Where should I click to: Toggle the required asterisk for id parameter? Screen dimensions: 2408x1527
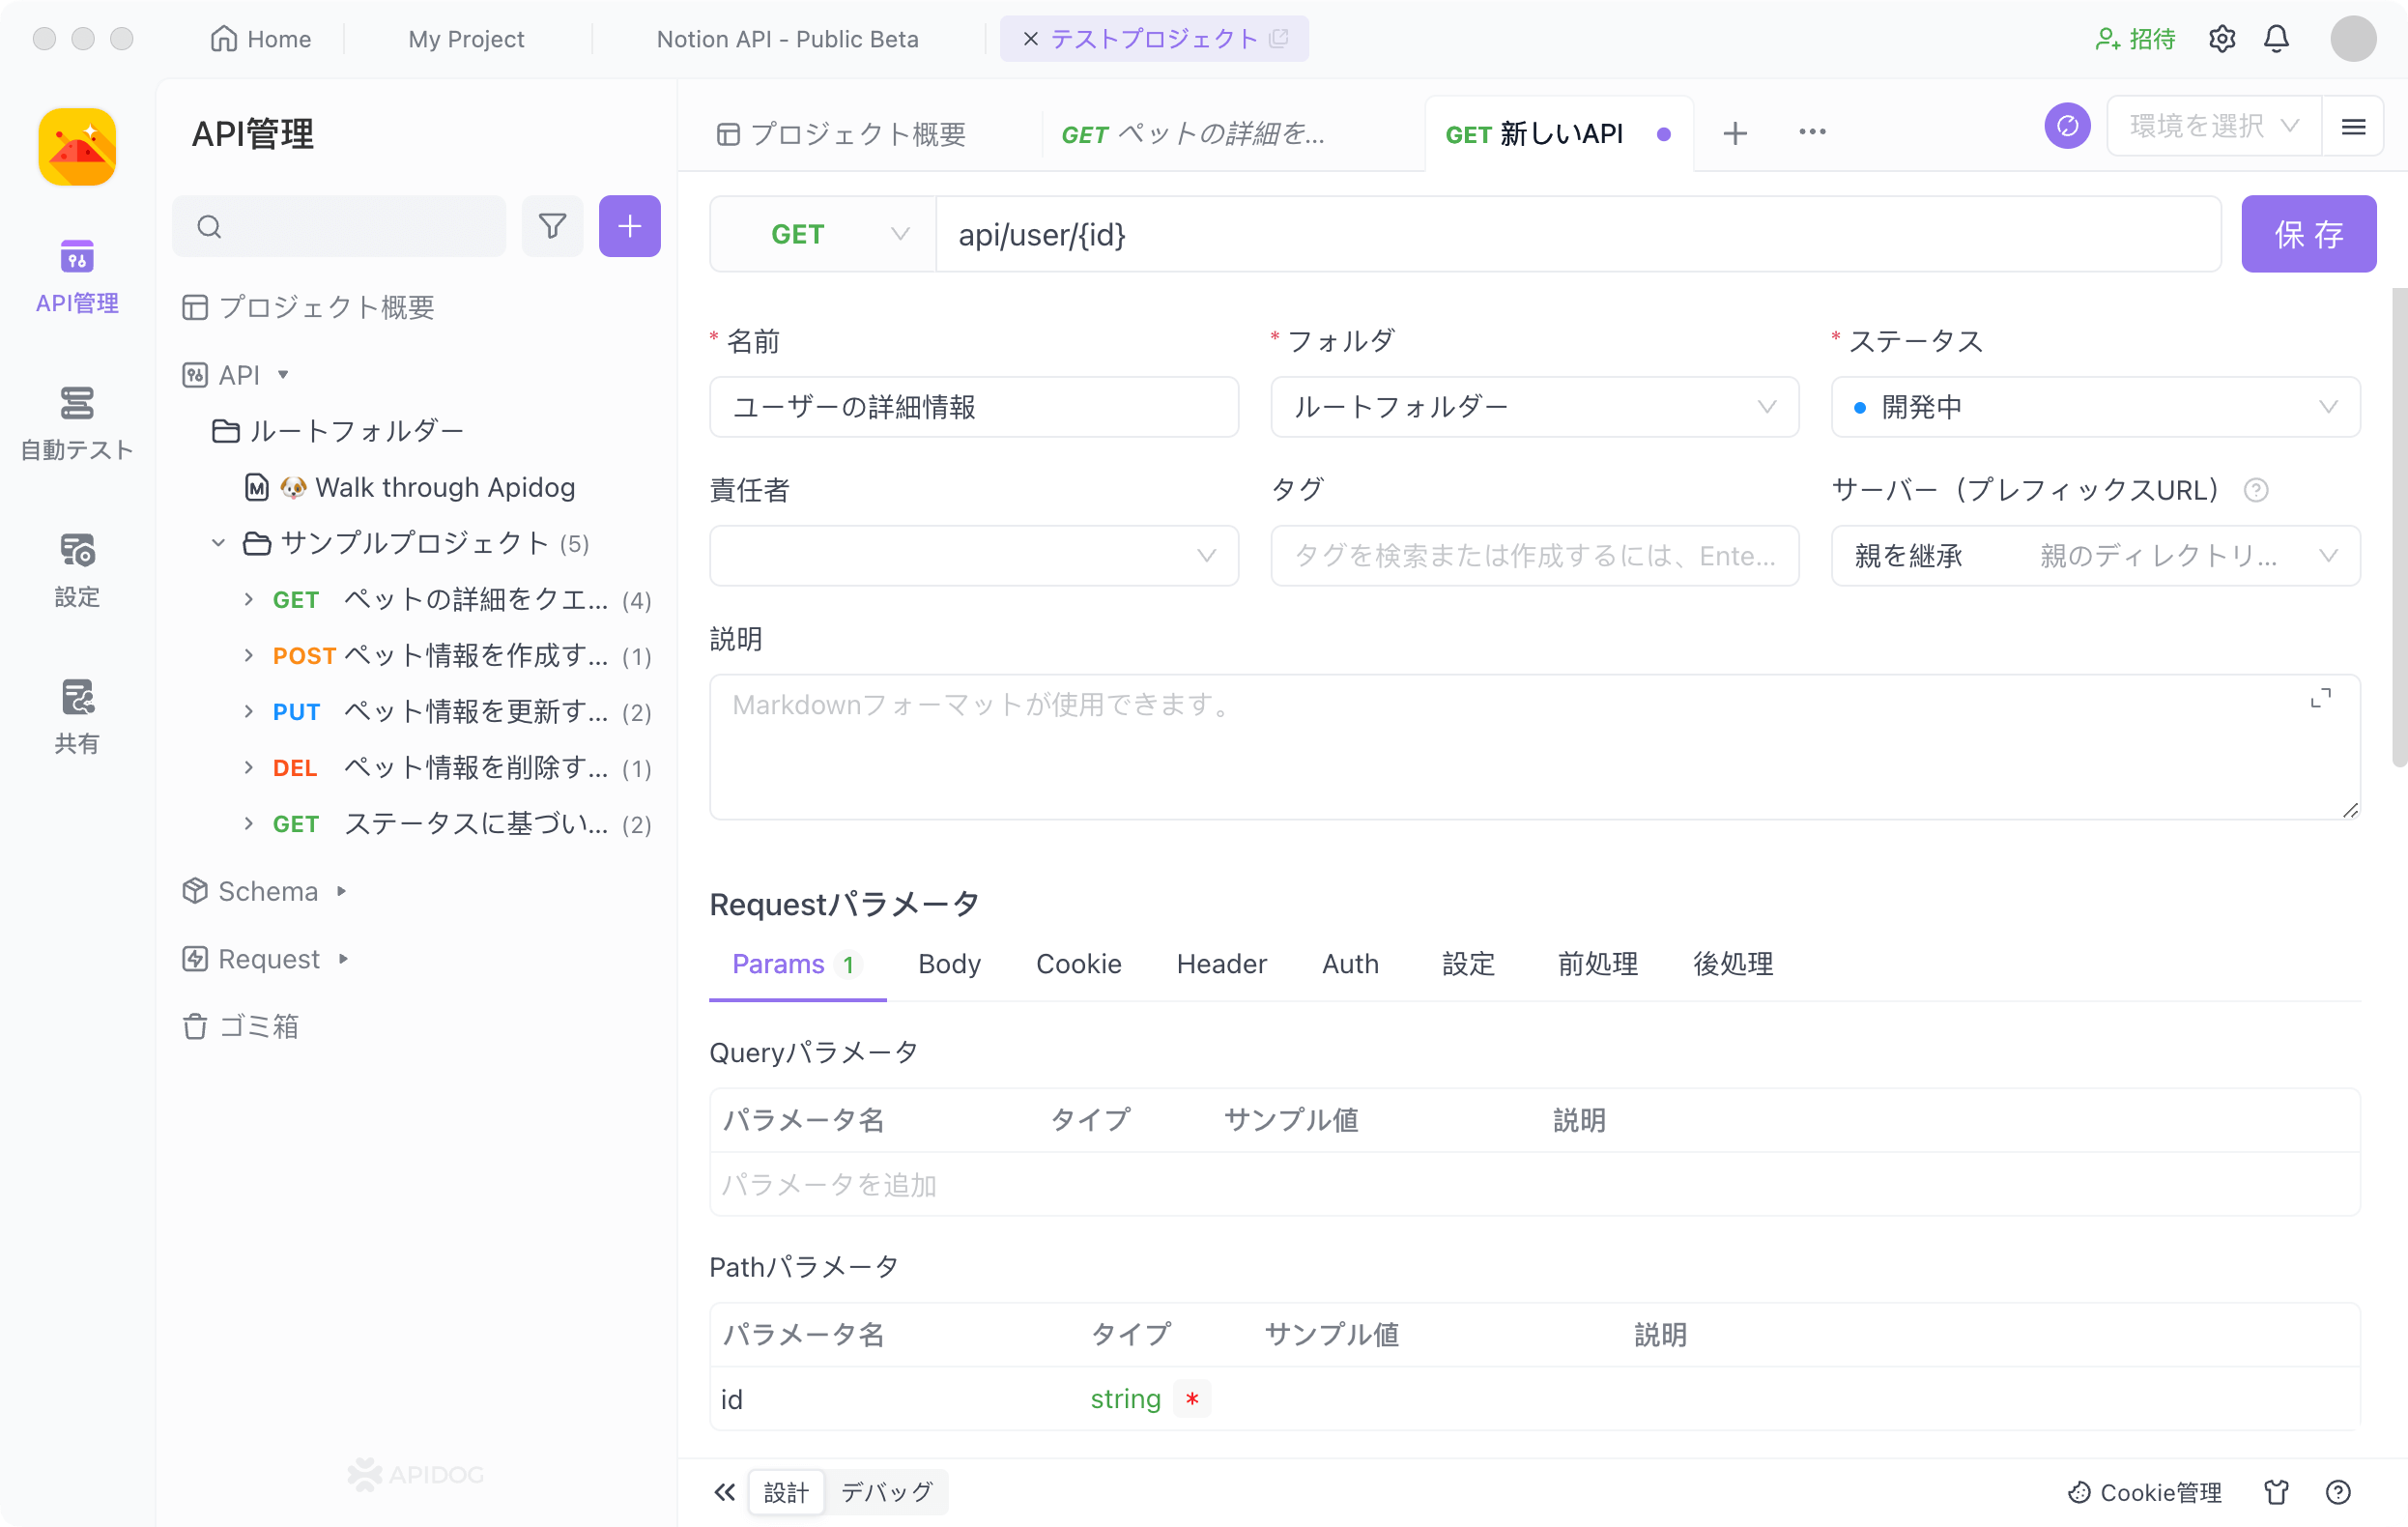tap(1192, 1399)
